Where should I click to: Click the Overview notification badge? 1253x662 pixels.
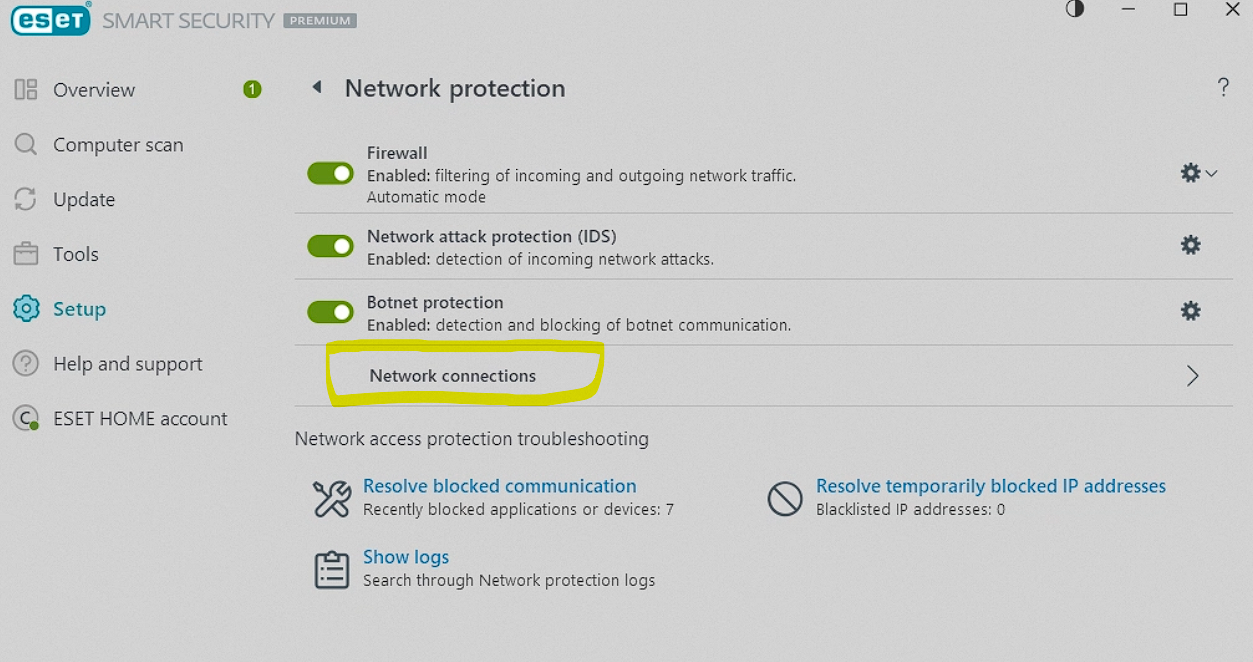pos(252,90)
